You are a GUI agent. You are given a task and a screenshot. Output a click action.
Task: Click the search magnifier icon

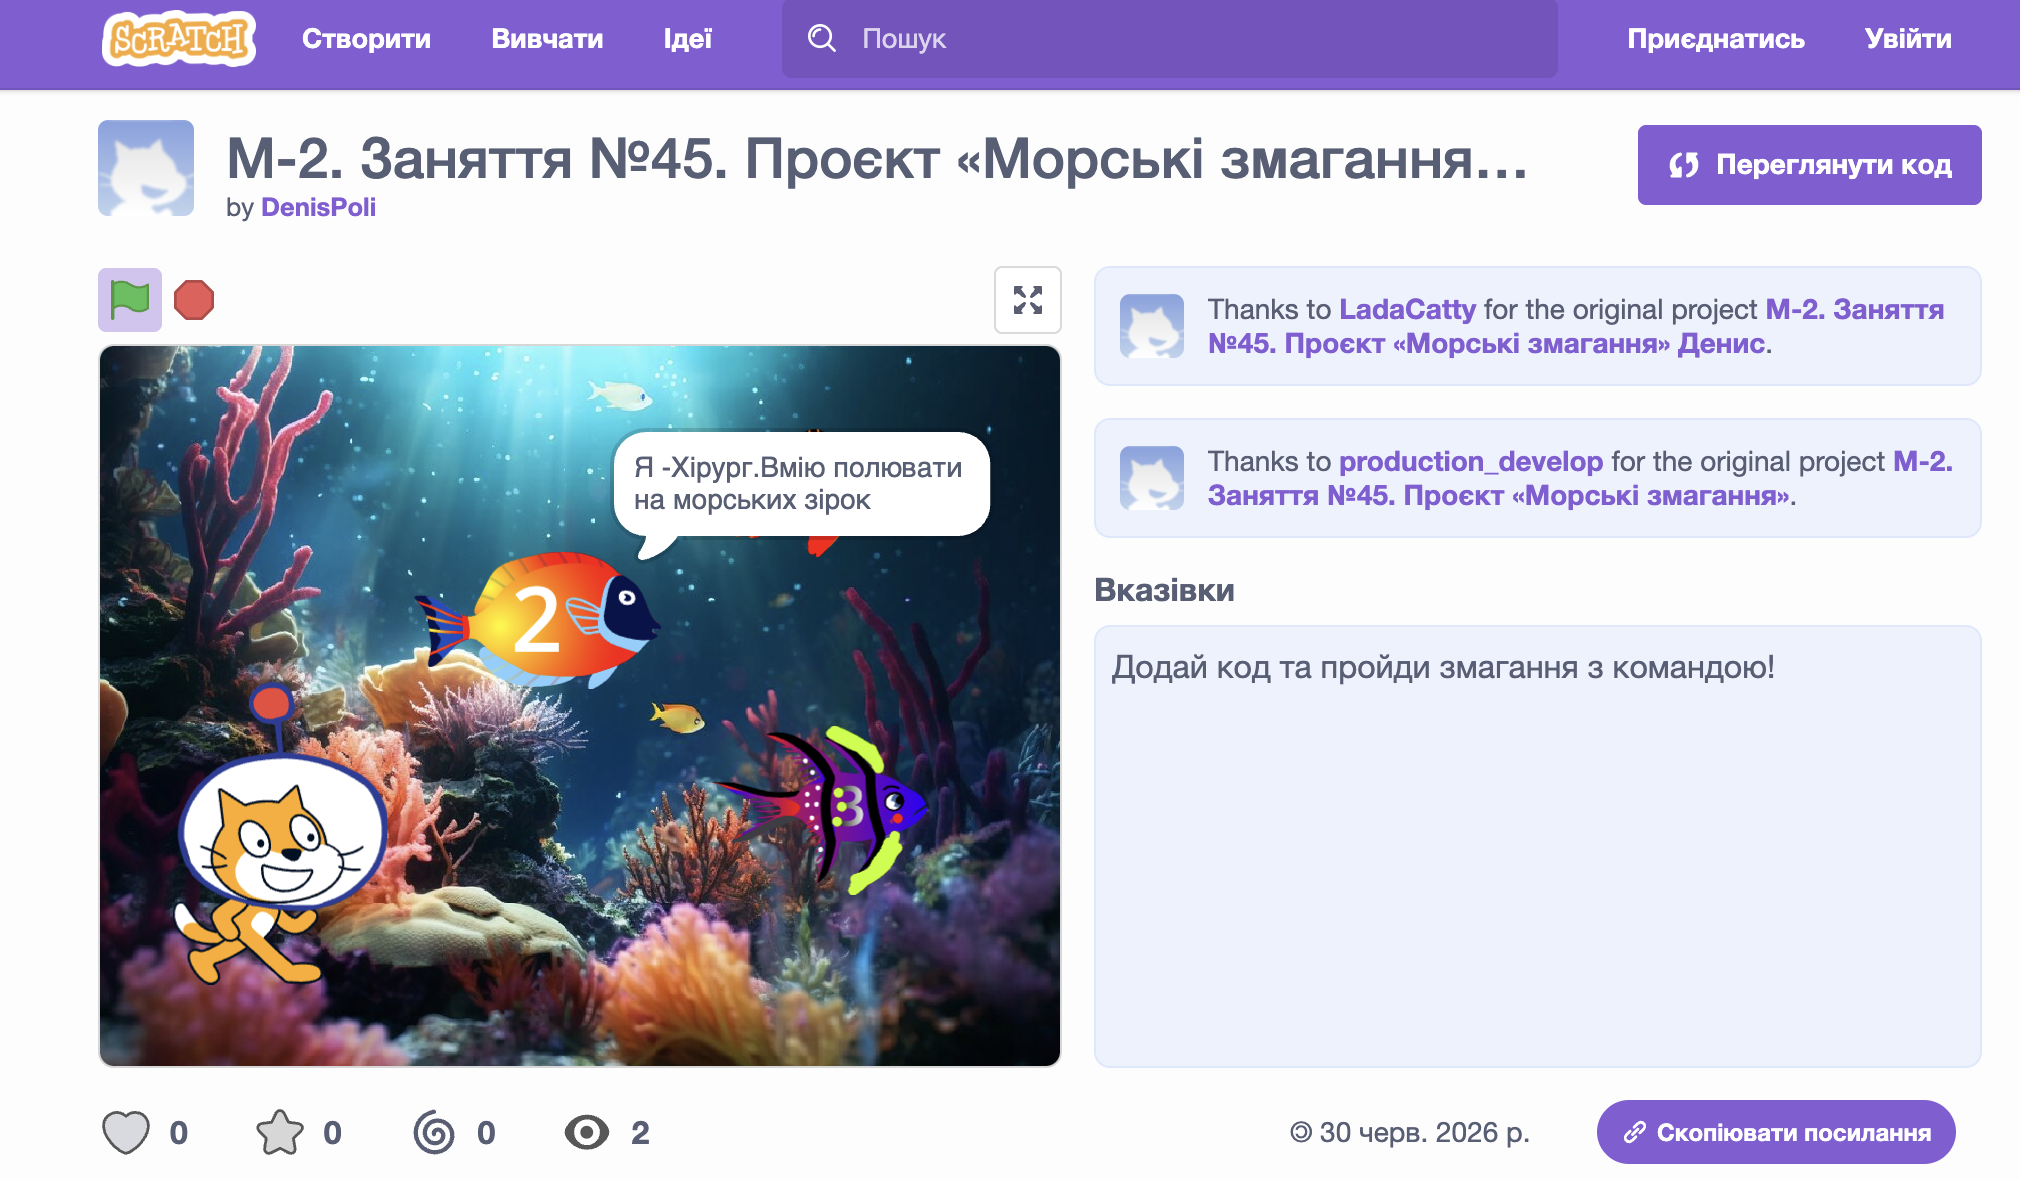(x=822, y=39)
